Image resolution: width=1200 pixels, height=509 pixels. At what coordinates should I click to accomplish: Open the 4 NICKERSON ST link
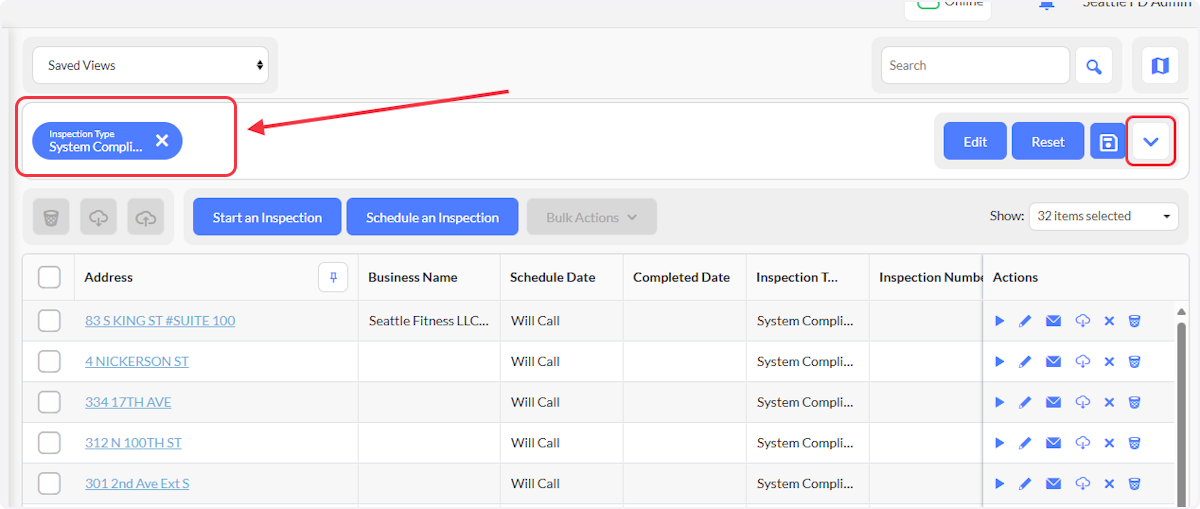point(137,361)
